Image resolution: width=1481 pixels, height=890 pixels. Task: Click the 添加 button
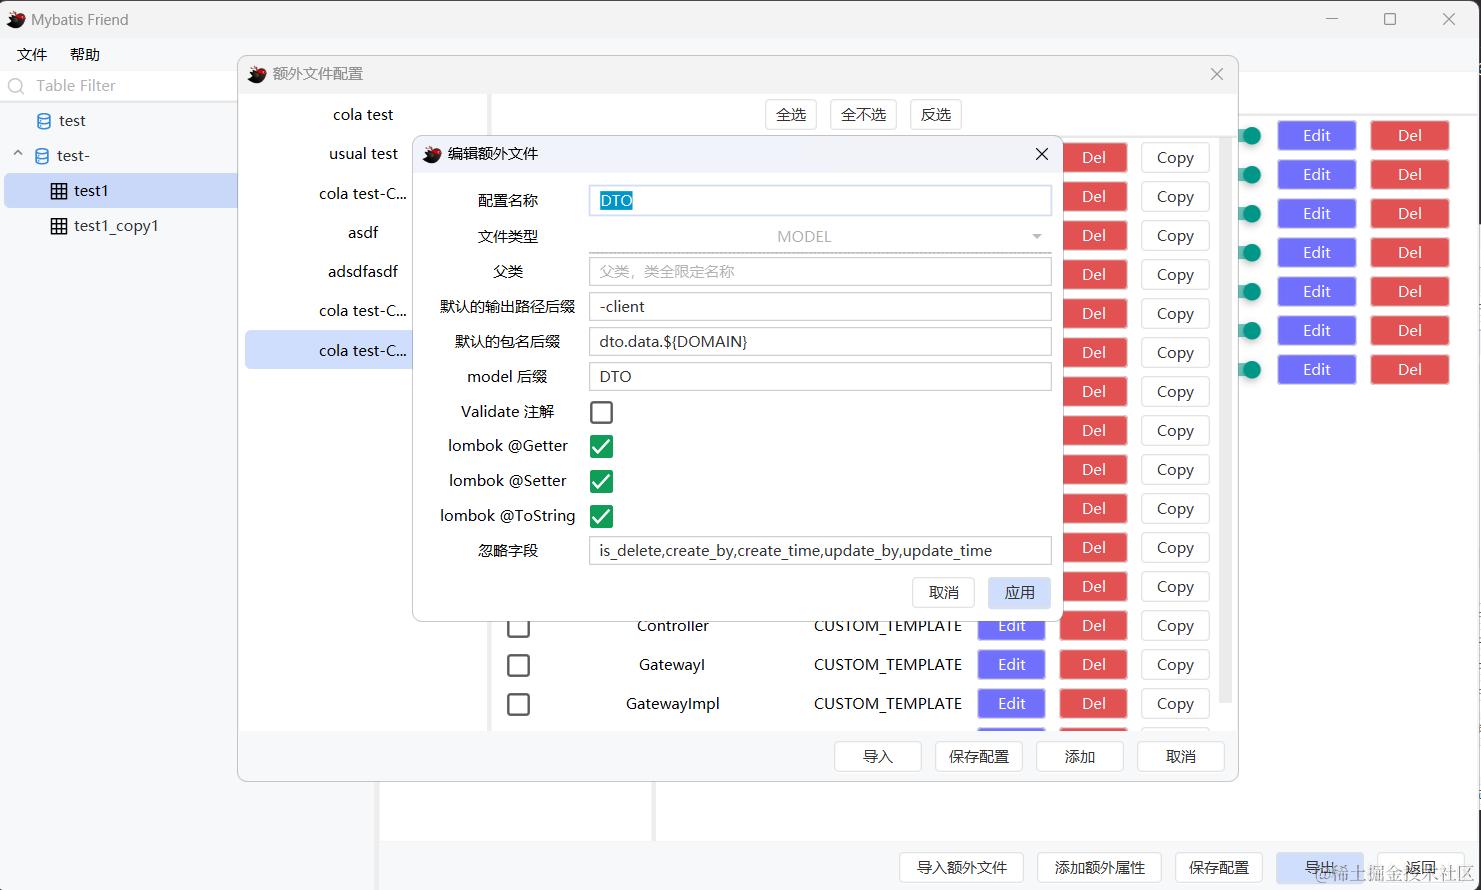point(1080,757)
